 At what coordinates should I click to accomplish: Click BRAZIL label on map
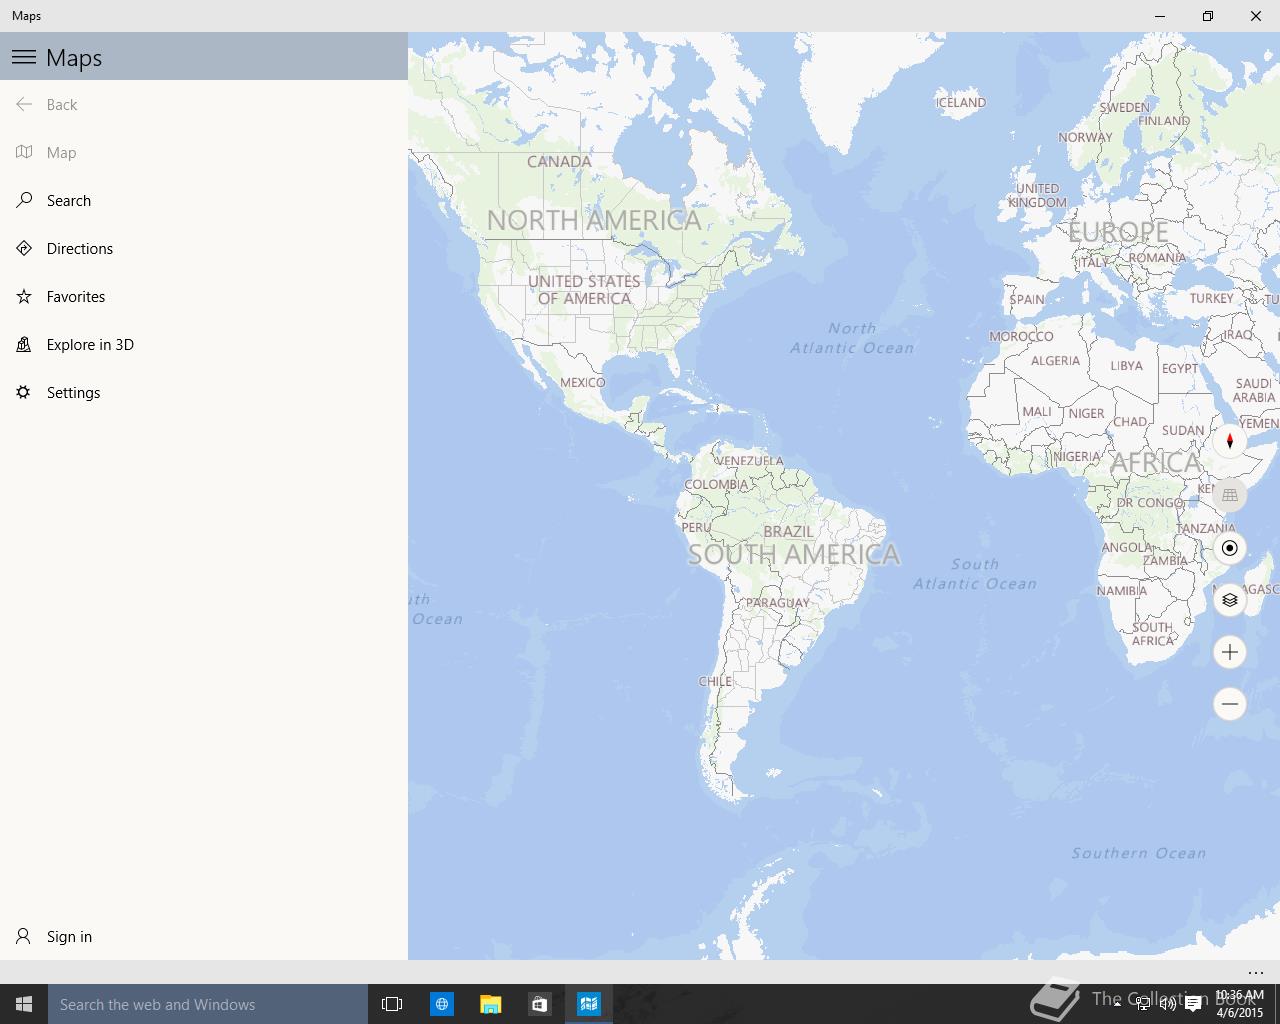coord(789,531)
